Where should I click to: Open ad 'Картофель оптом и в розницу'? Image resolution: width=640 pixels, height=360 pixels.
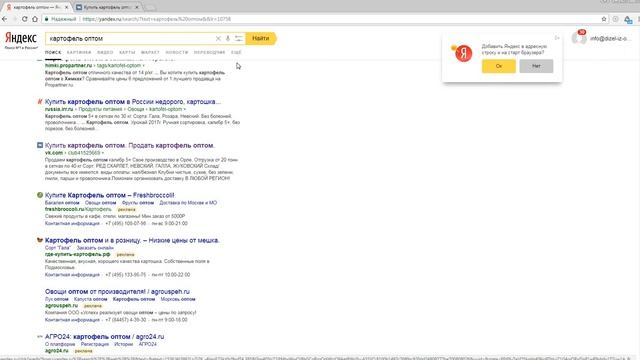click(x=132, y=240)
